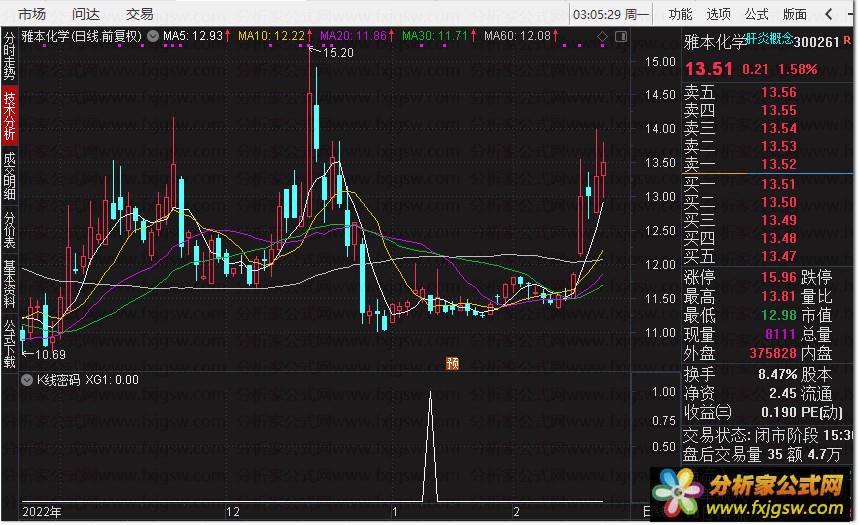
Task: Click 最高 value 13.81
Action: [x=779, y=297]
